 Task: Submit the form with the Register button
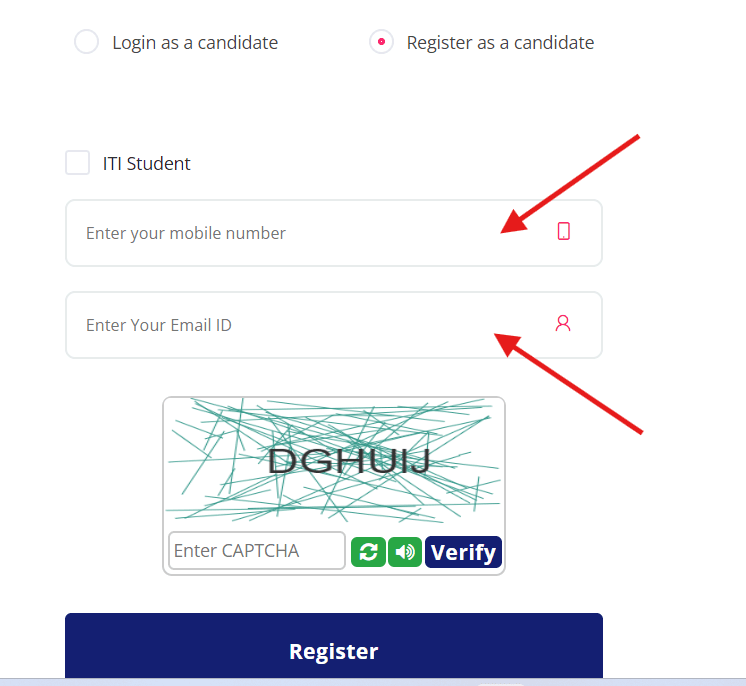pyautogui.click(x=334, y=646)
